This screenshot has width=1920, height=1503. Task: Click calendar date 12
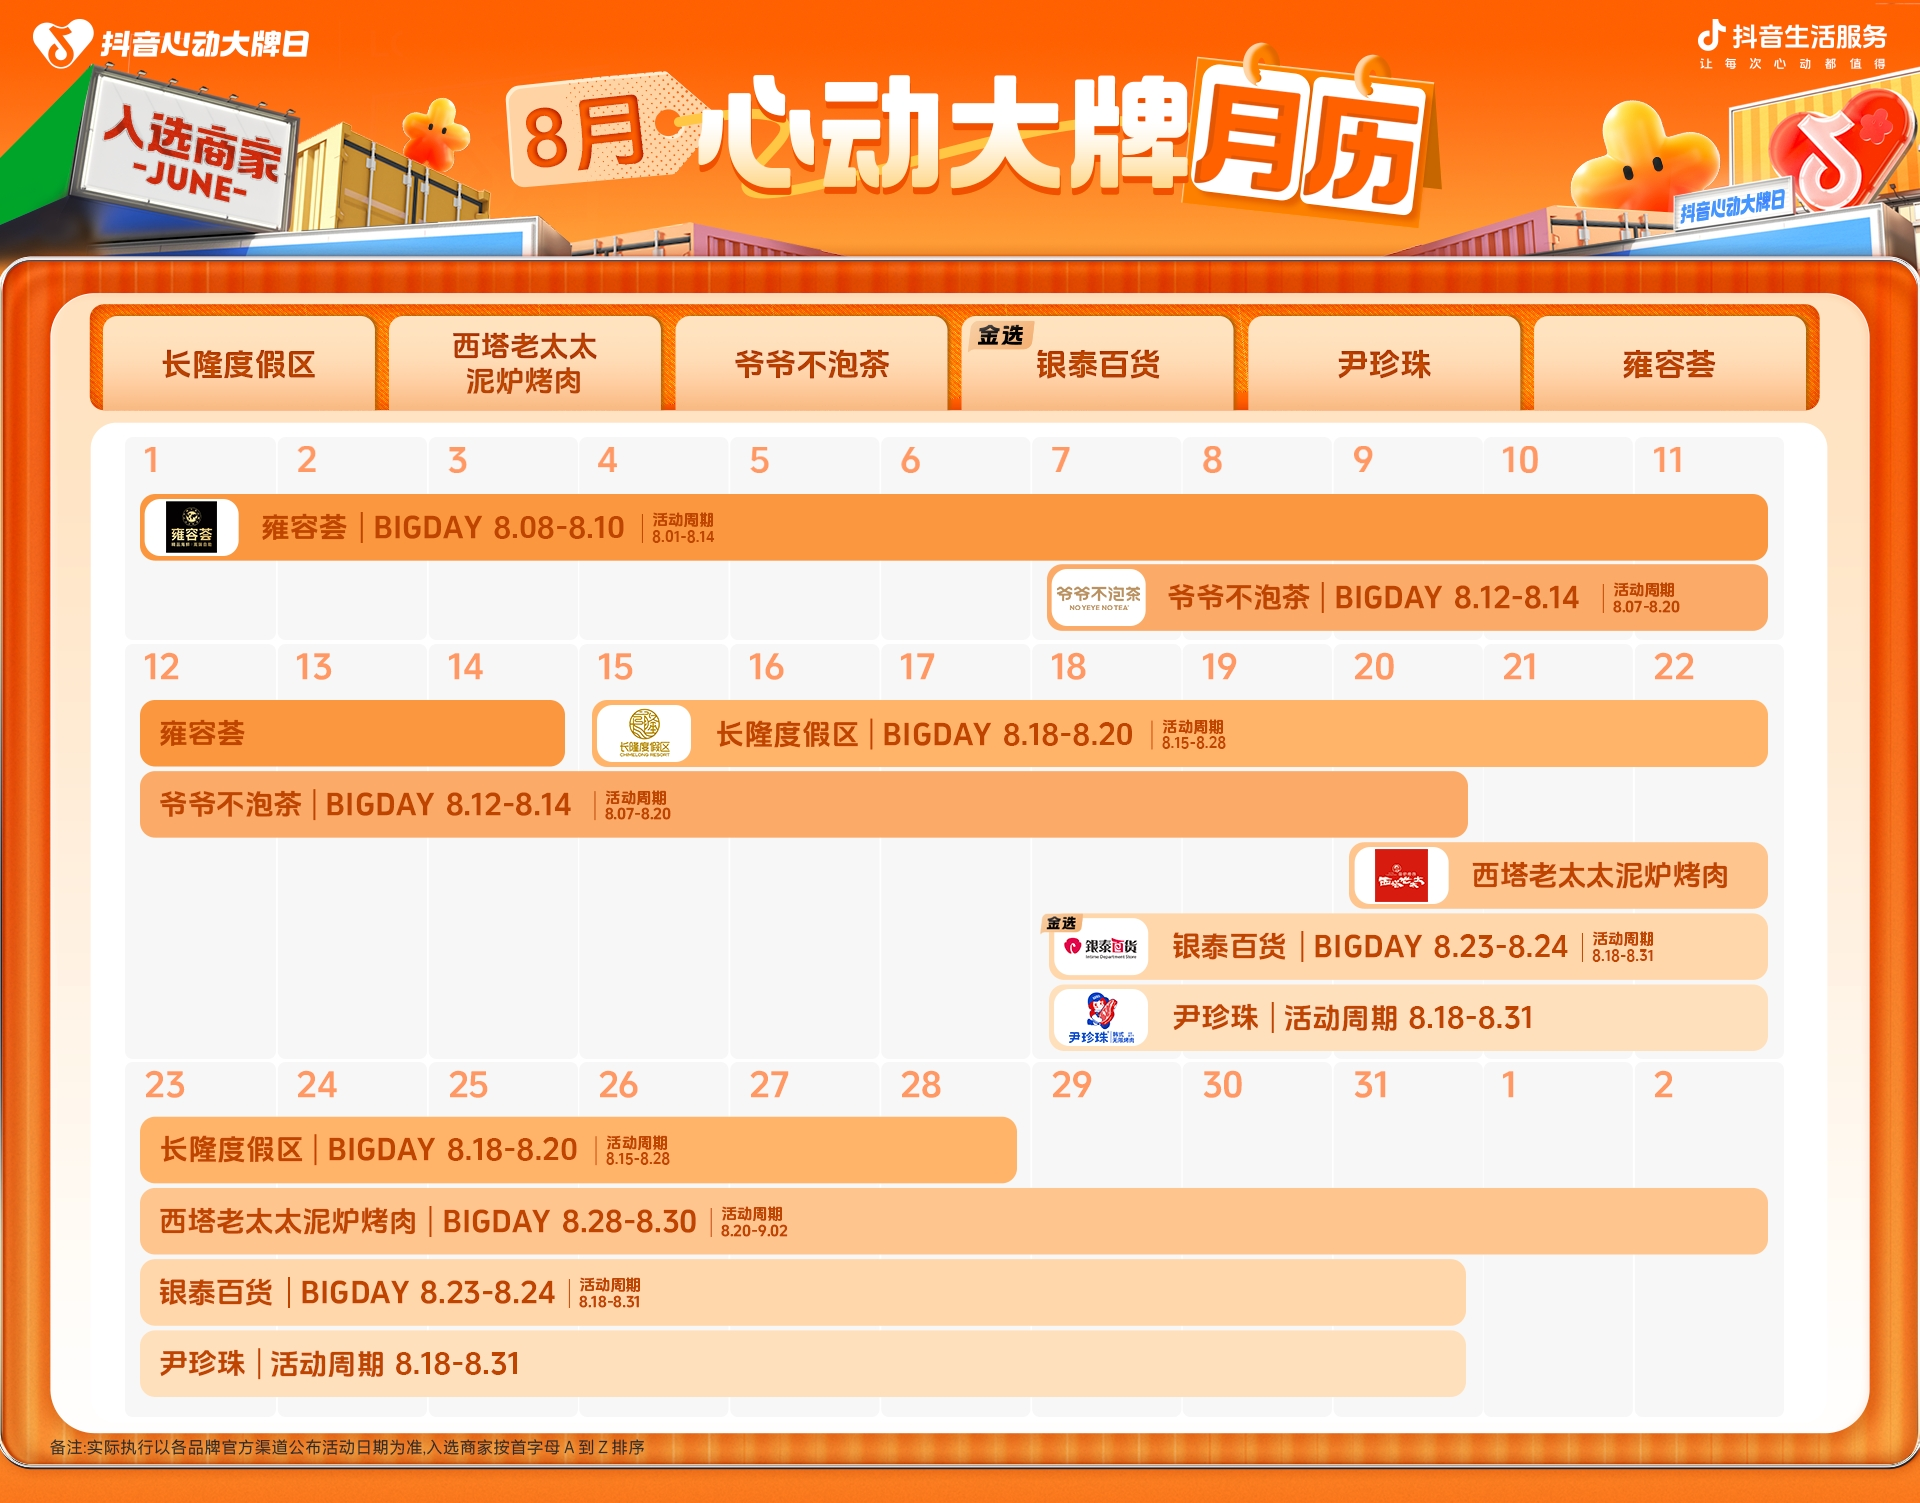(x=161, y=667)
